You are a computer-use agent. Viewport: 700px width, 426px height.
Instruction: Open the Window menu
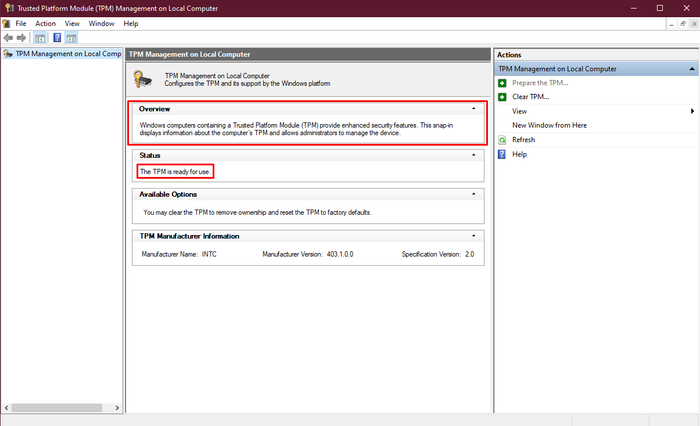click(101, 23)
